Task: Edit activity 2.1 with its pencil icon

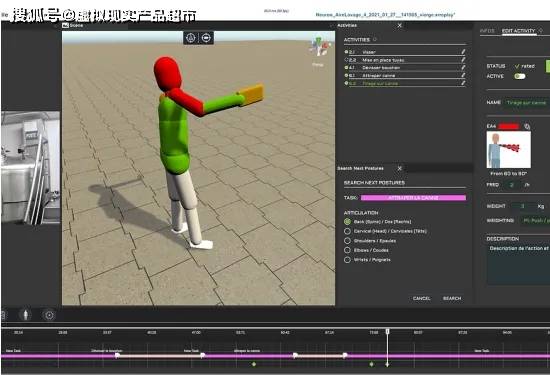Action: pos(463,52)
